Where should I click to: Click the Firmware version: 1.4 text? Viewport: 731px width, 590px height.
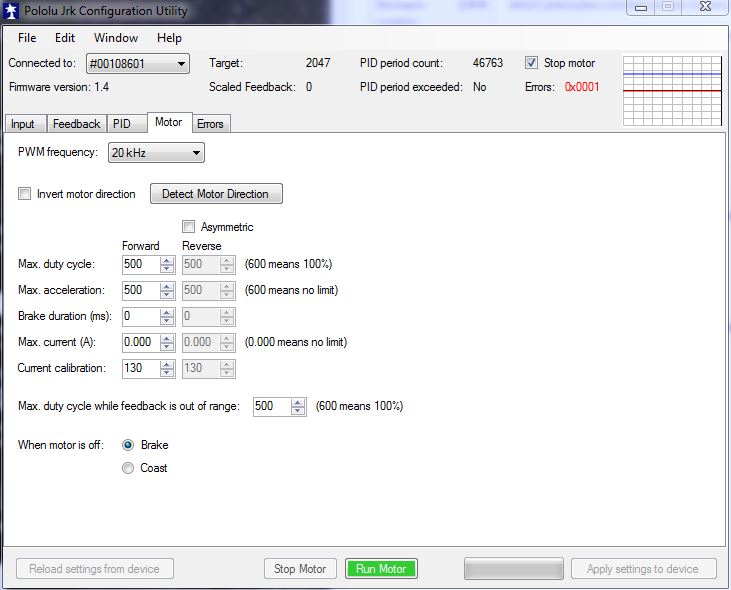[59, 87]
